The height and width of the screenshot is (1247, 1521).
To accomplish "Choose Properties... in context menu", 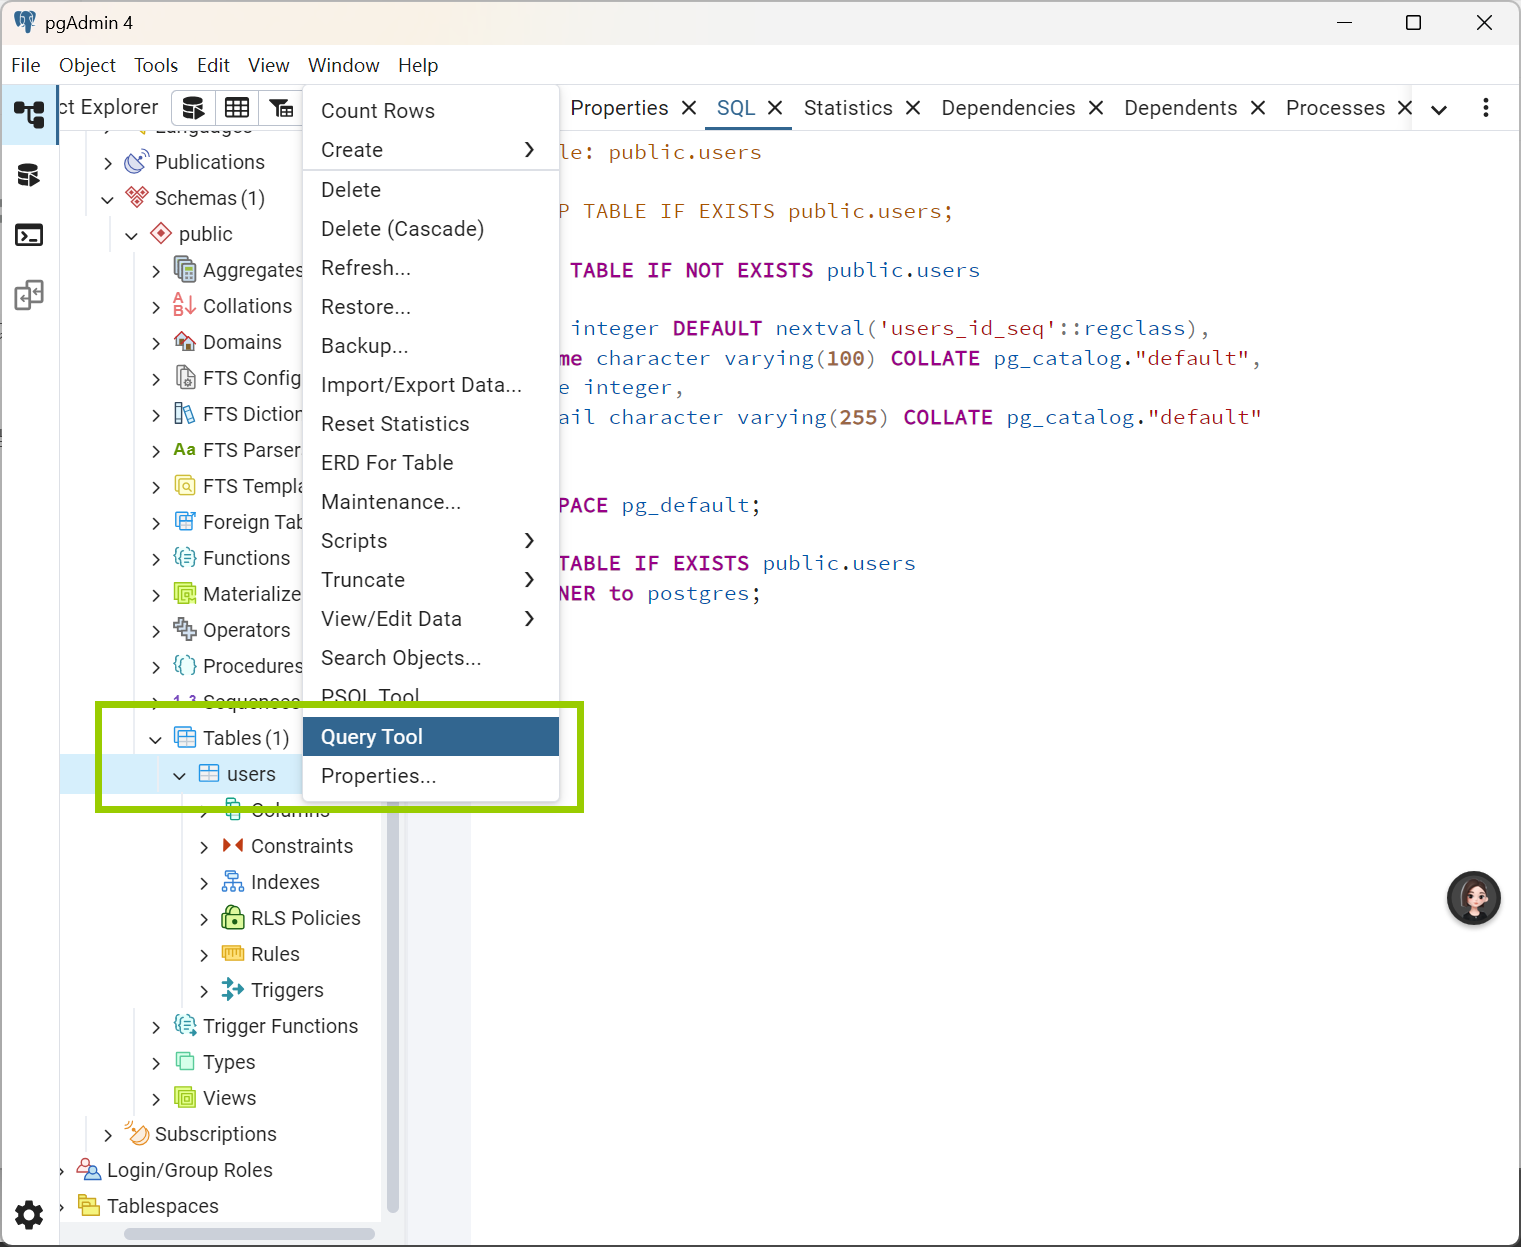I will click(431, 776).
